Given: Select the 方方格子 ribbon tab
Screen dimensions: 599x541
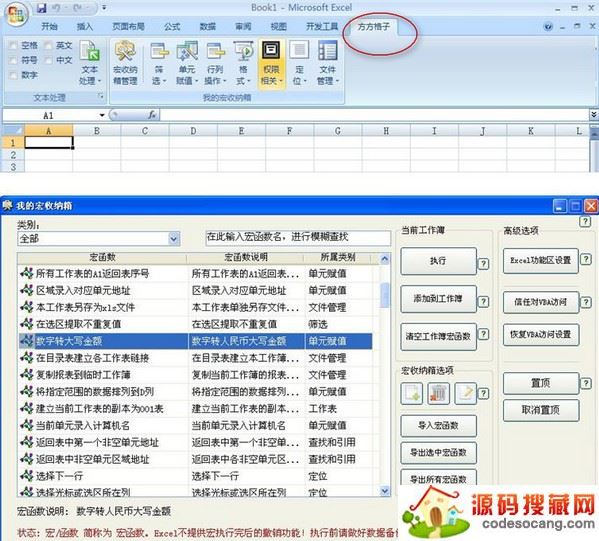Looking at the screenshot, I should click(x=374, y=27).
